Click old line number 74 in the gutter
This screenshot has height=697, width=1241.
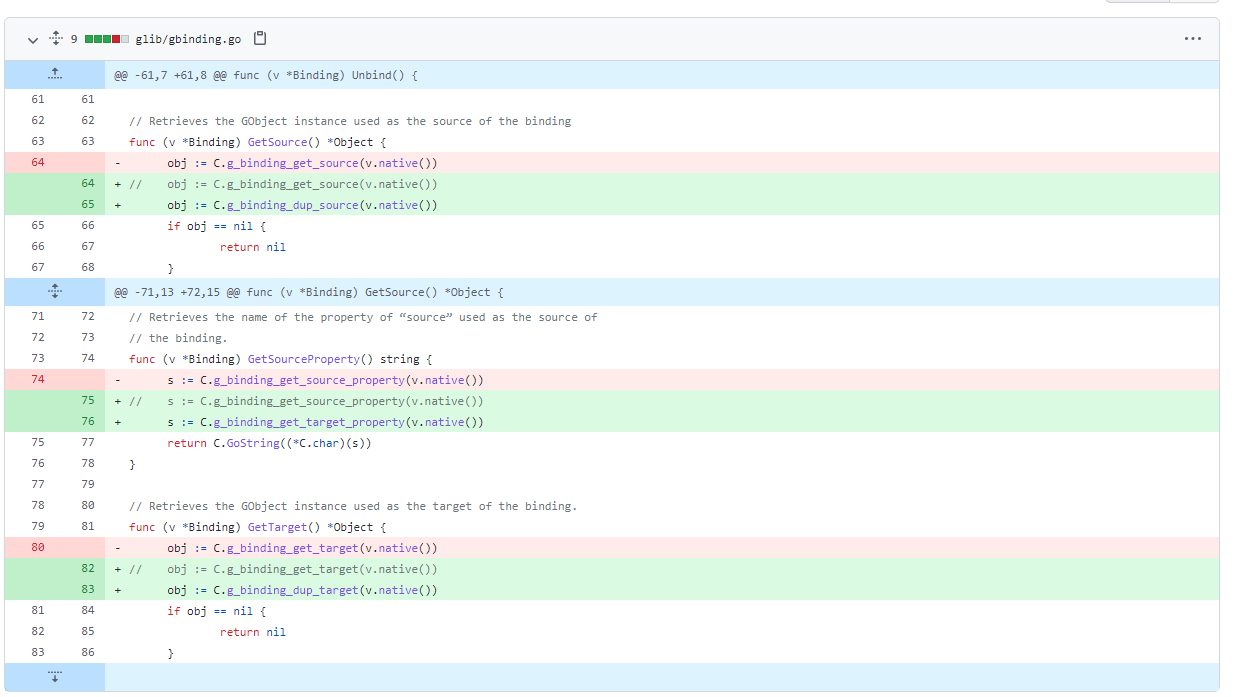coord(37,379)
